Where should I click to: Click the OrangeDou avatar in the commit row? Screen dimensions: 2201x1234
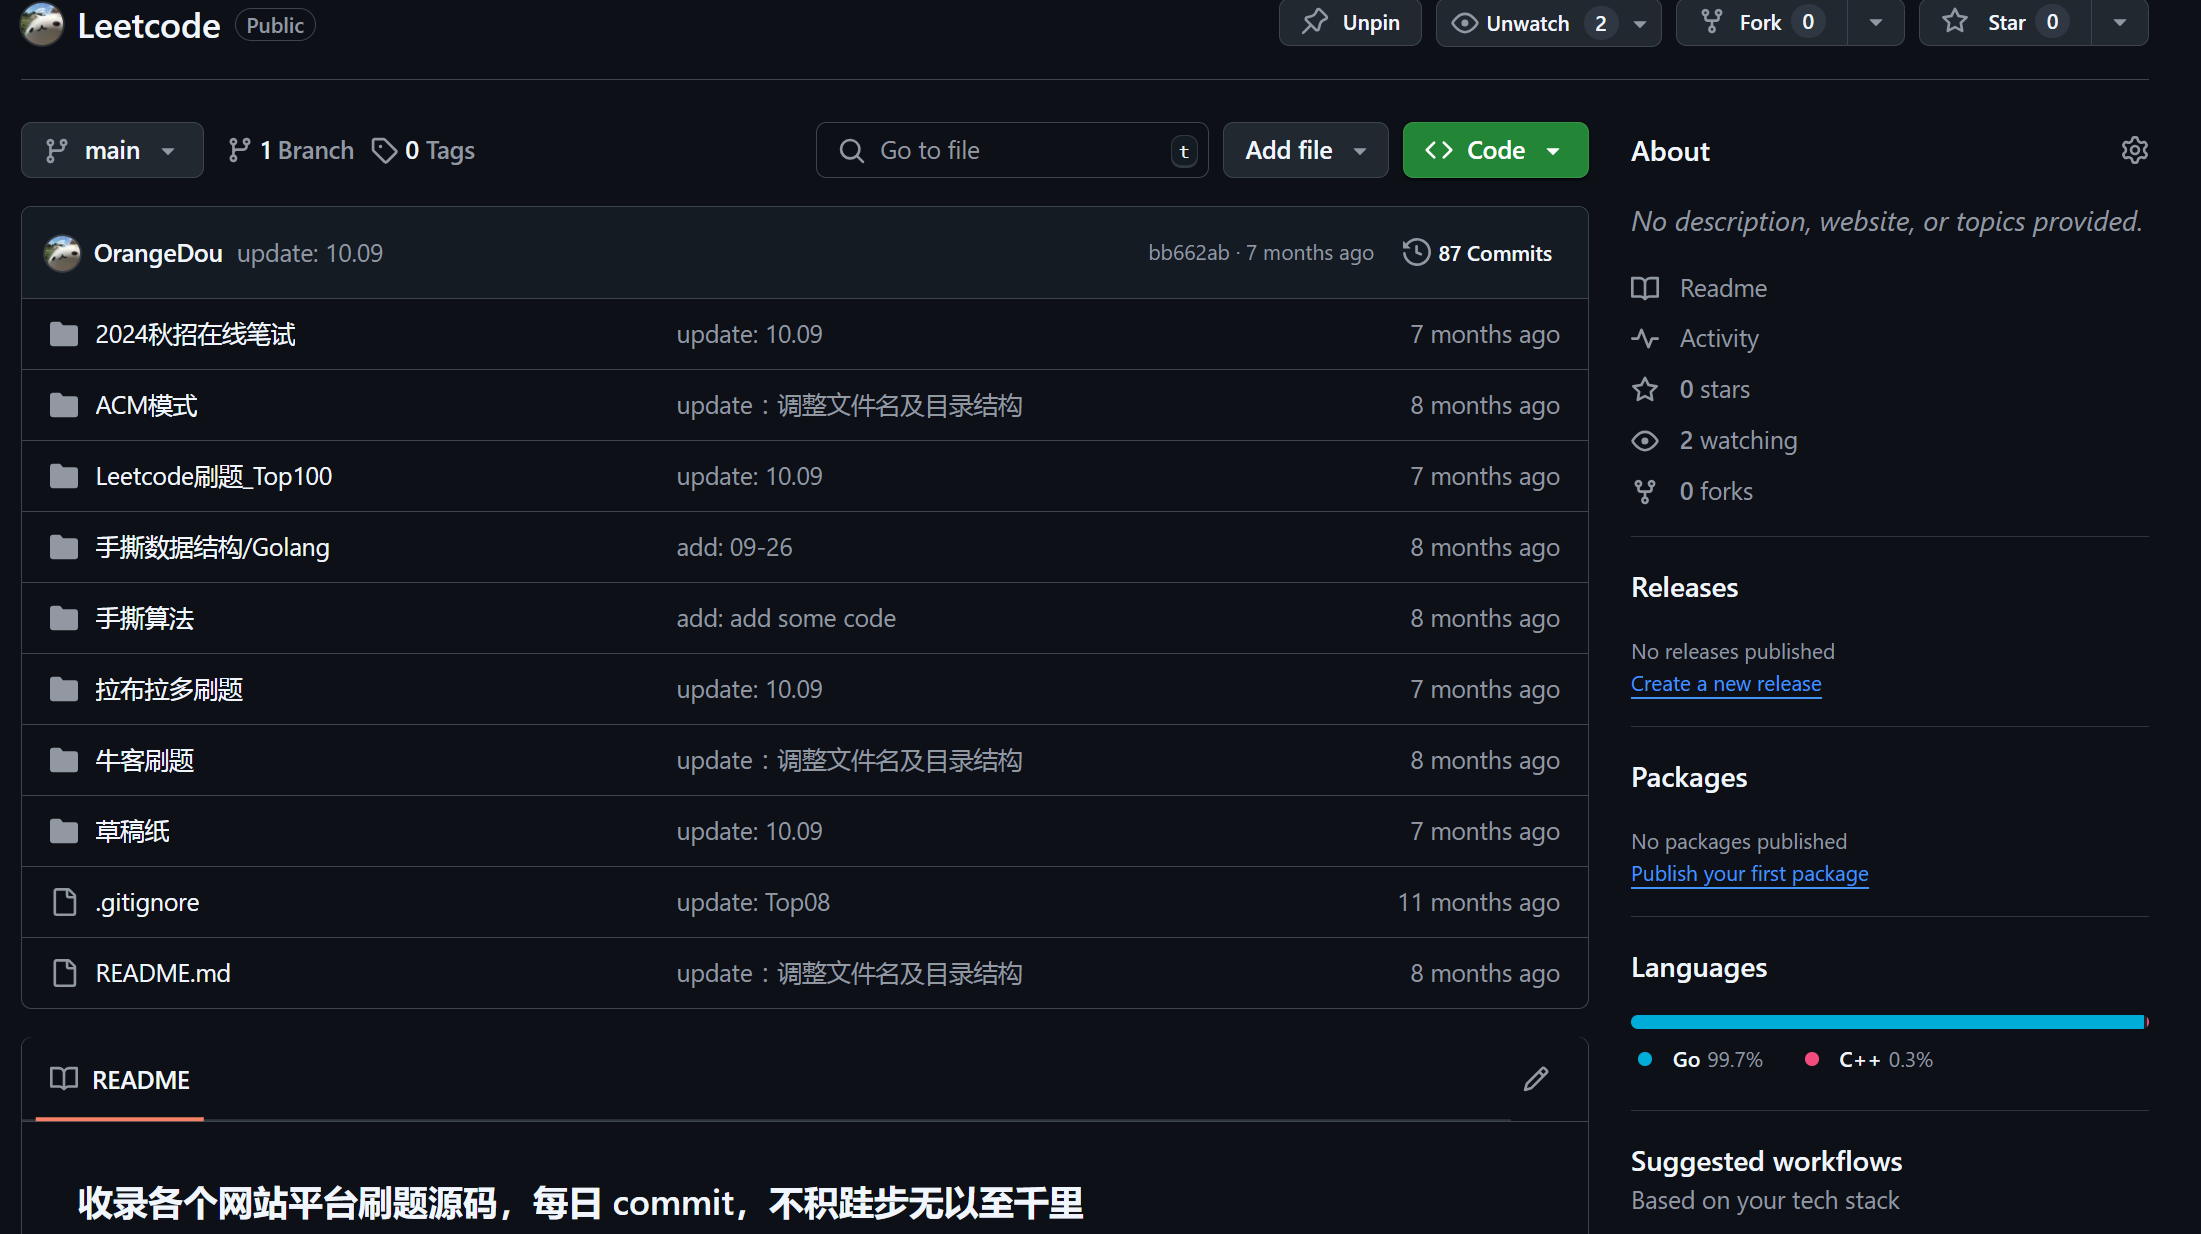tap(62, 253)
